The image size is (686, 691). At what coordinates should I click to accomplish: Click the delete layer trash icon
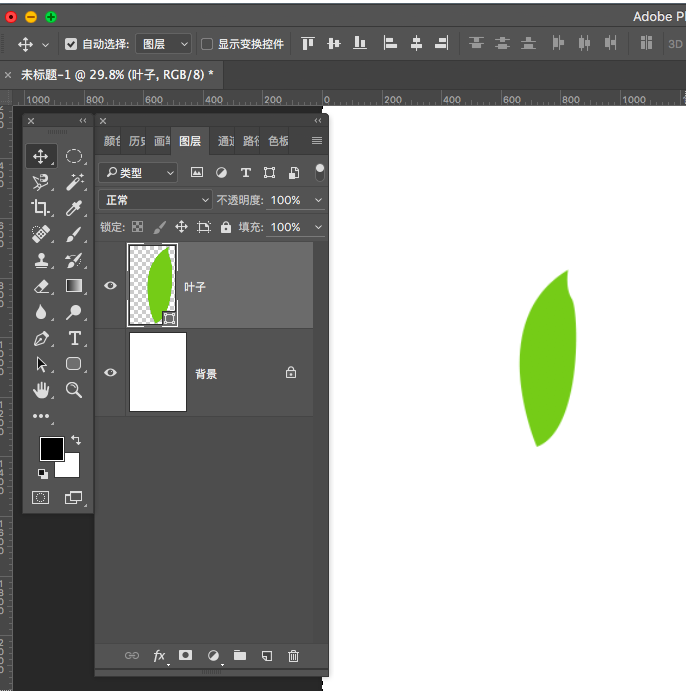click(293, 656)
